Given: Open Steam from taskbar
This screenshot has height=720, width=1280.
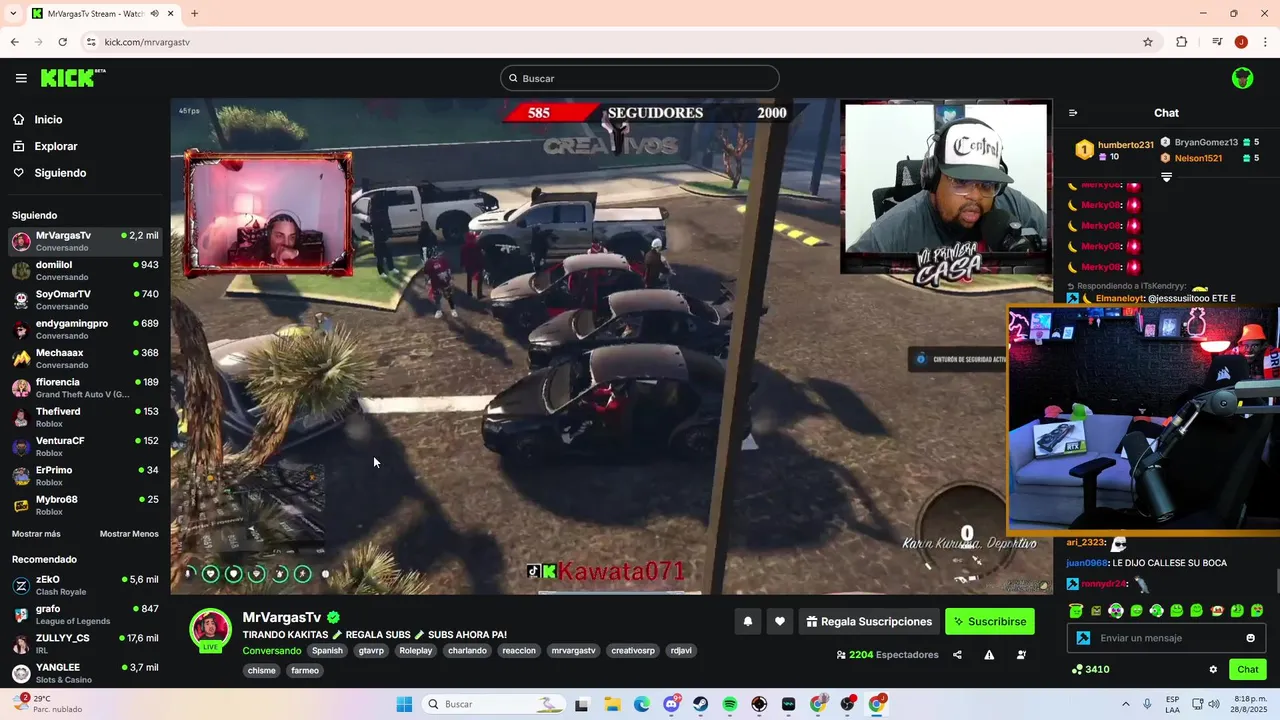Looking at the screenshot, I should [701, 704].
